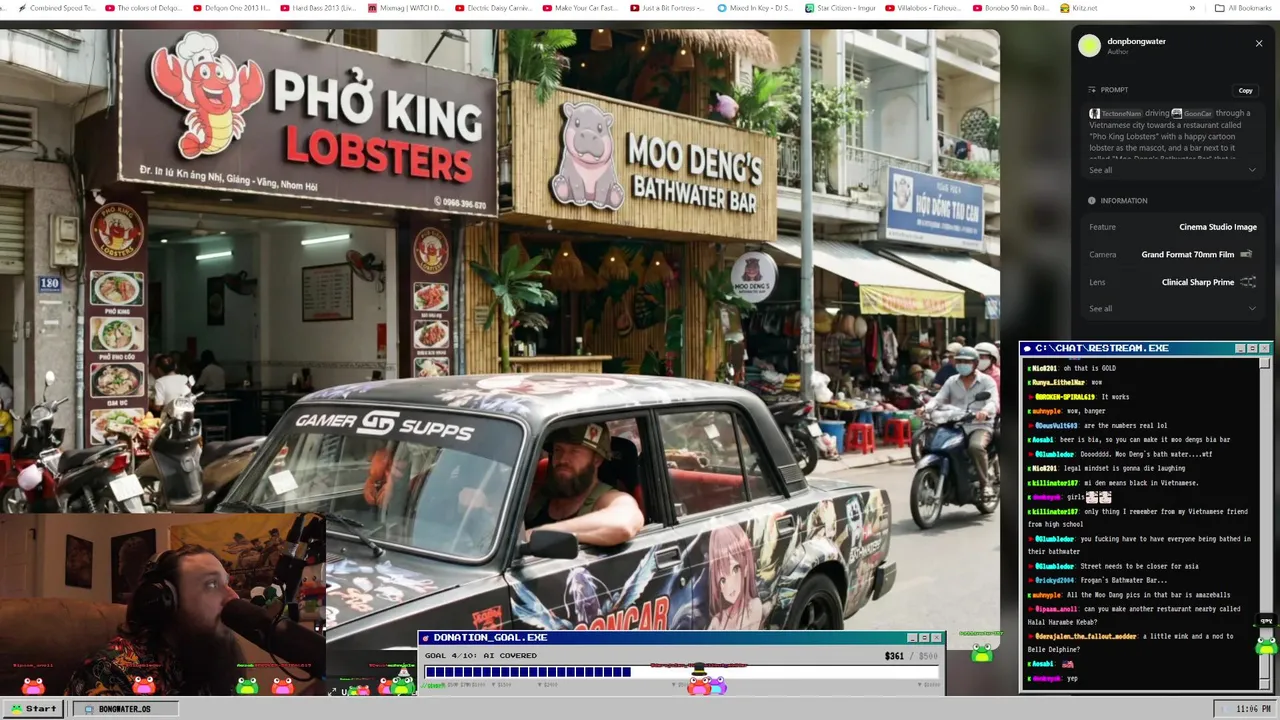Click the Clinical Sharp Prime lens icon

(x=1248, y=282)
